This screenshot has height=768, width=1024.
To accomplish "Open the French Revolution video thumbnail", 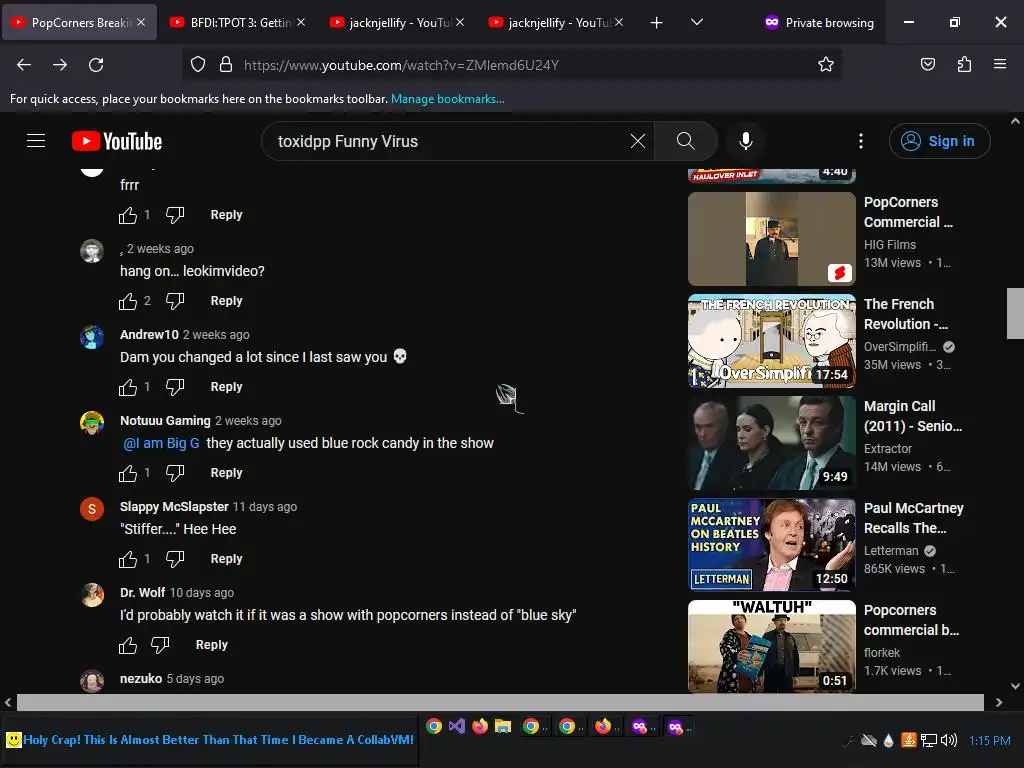I will (x=771, y=341).
